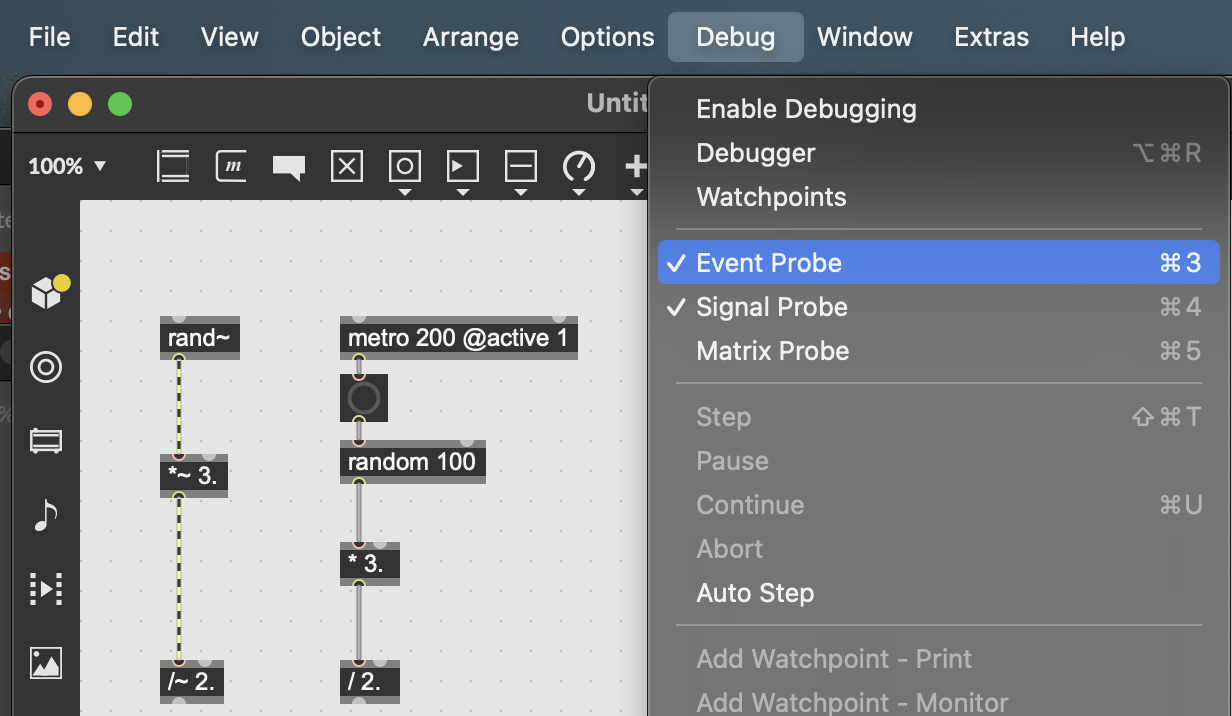Open the 100% zoom level dropdown
Screen dimensions: 1232x716
[x=68, y=167]
